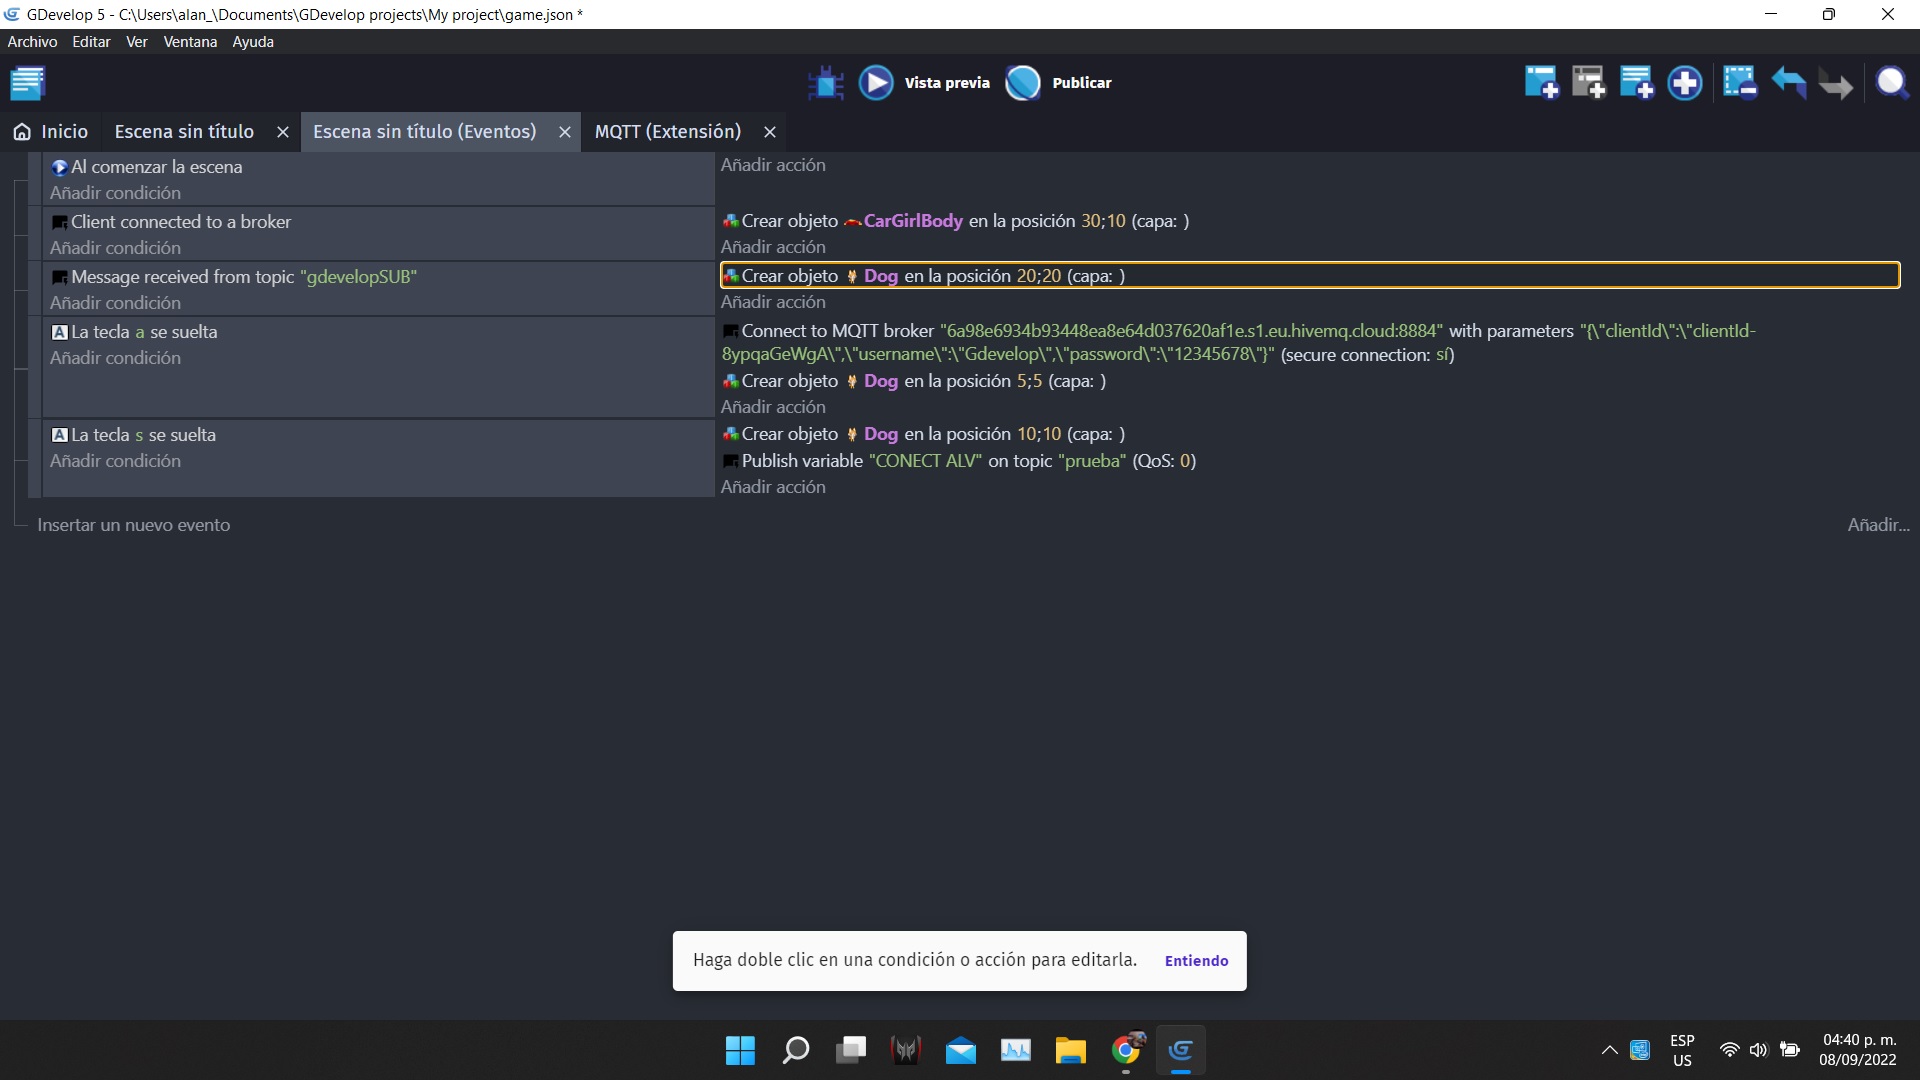Screen dimensions: 1920x1080
Task: Close the Escena sin título (Eventos) tab
Action: (565, 132)
